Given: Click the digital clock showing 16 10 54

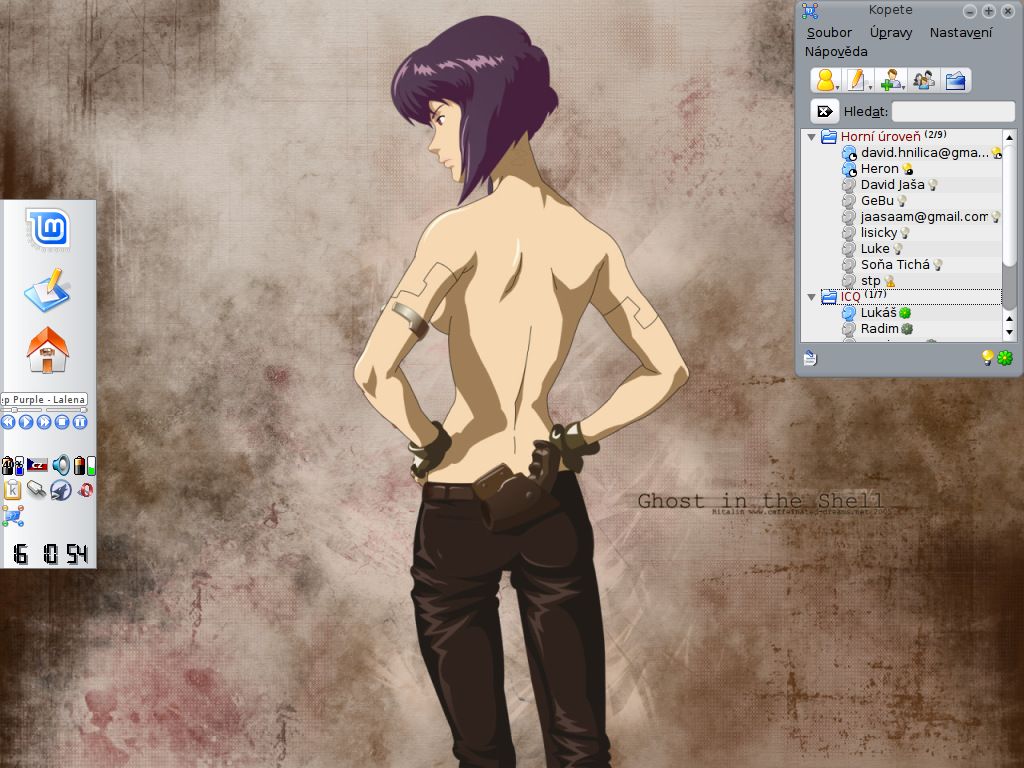Looking at the screenshot, I should coord(50,554).
